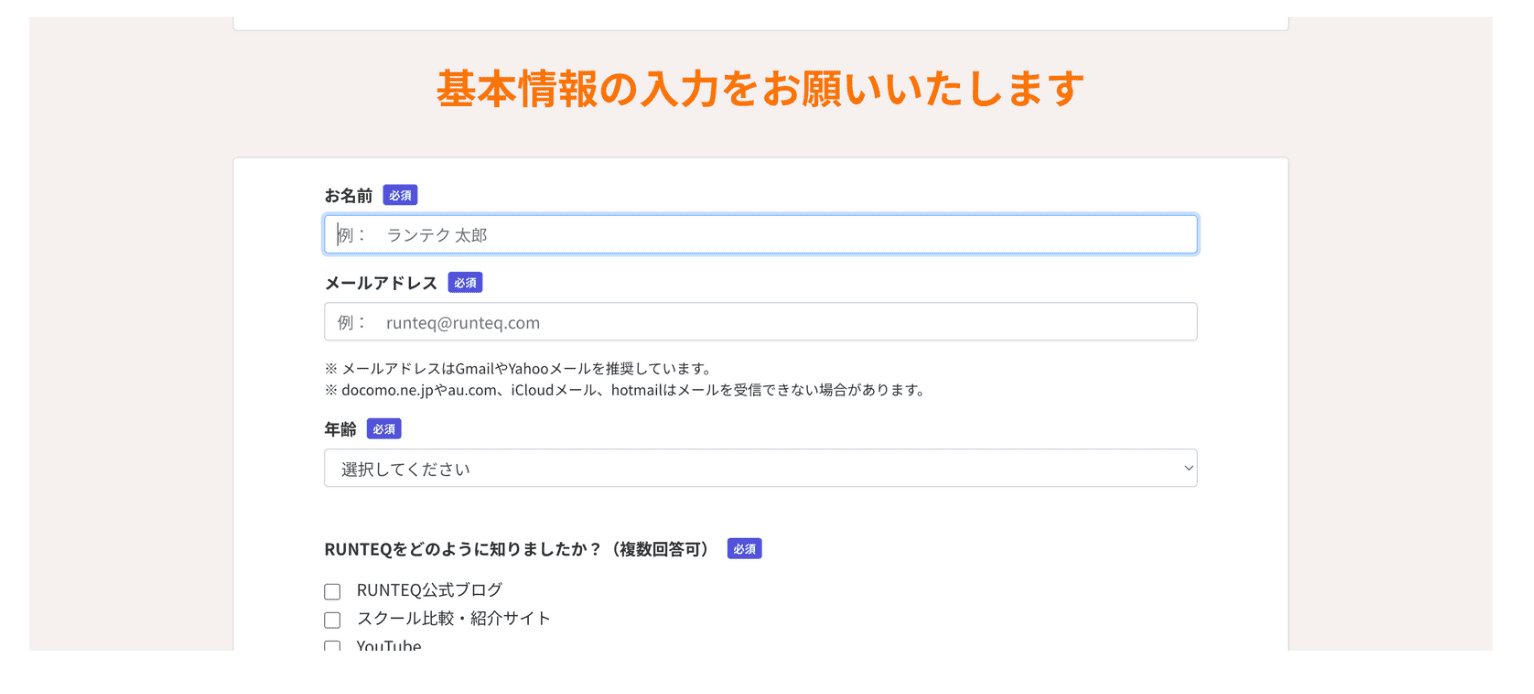Viewport: 1534px width, 694px height.
Task: Click the スクール比較・紹介サイト option label text
Action: coord(453,618)
